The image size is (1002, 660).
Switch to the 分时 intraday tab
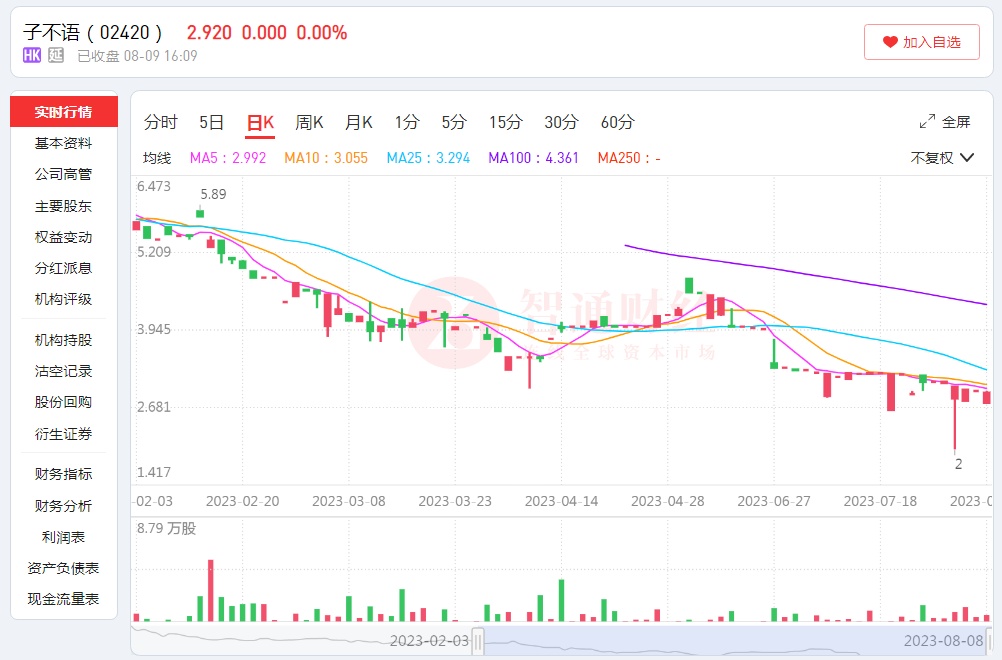click(x=160, y=123)
